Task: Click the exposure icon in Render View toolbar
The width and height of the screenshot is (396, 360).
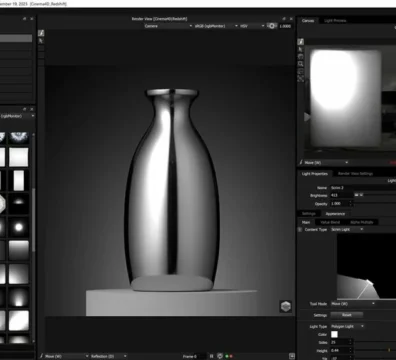Action: [272, 26]
